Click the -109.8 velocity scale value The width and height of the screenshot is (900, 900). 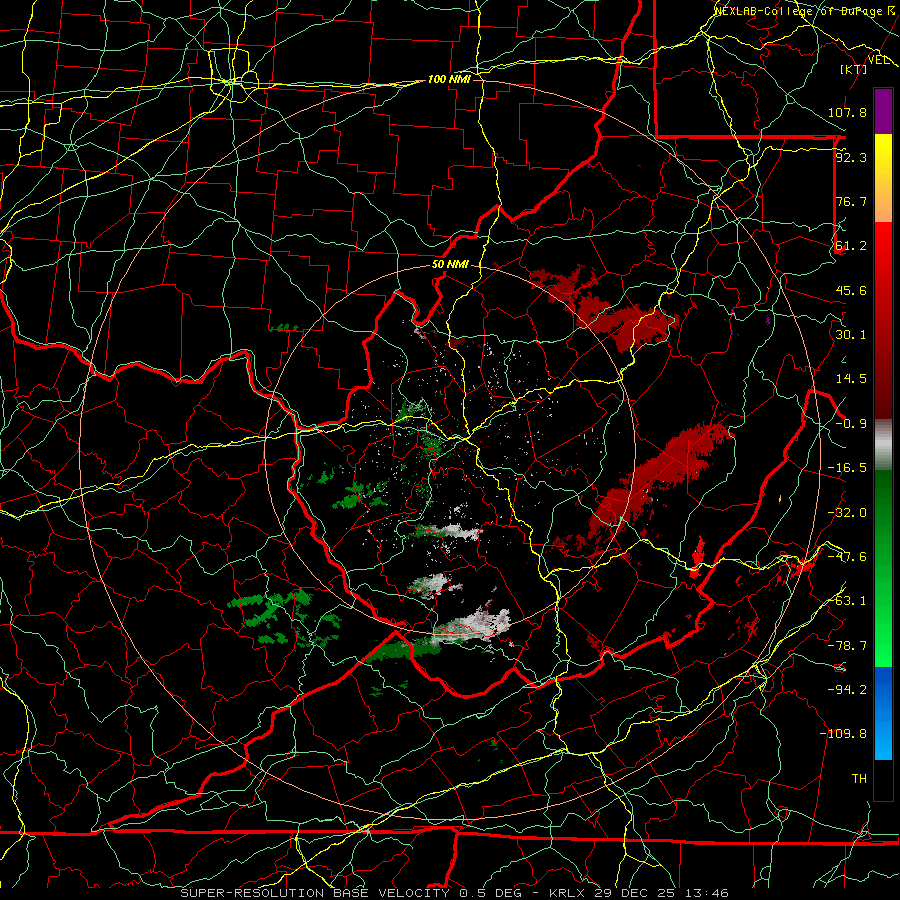[x=843, y=734]
